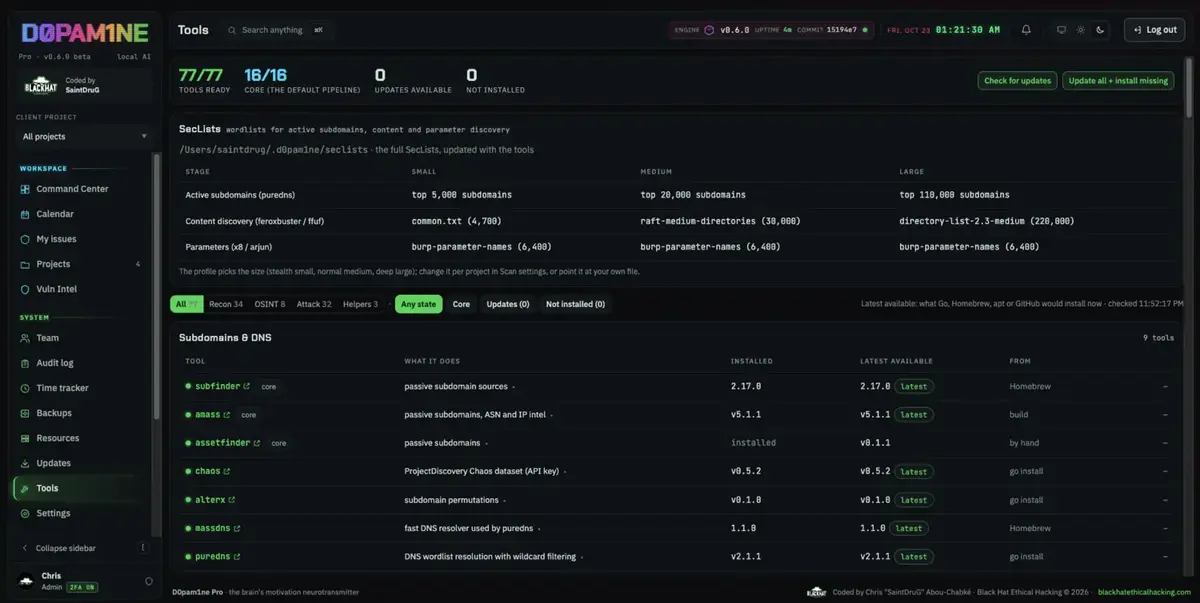Viewport: 1200px width, 603px height.
Task: Open the Tools page in sidebar
Action: pos(80,488)
